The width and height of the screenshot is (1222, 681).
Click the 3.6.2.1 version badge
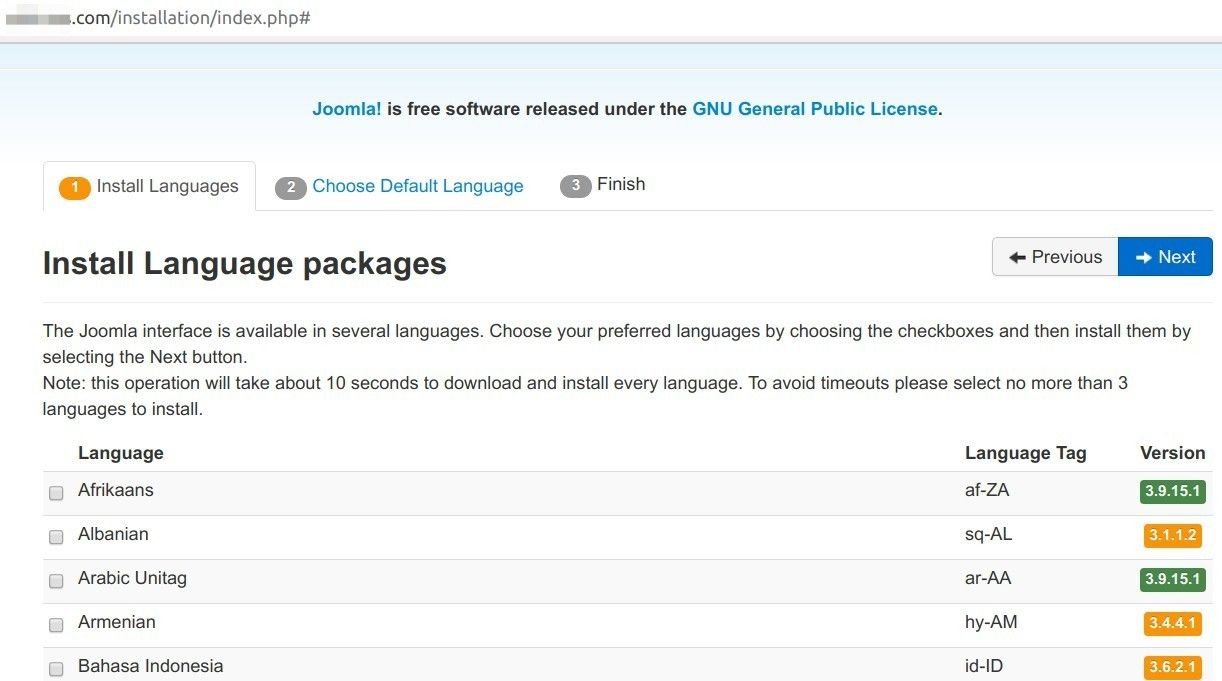(1174, 667)
